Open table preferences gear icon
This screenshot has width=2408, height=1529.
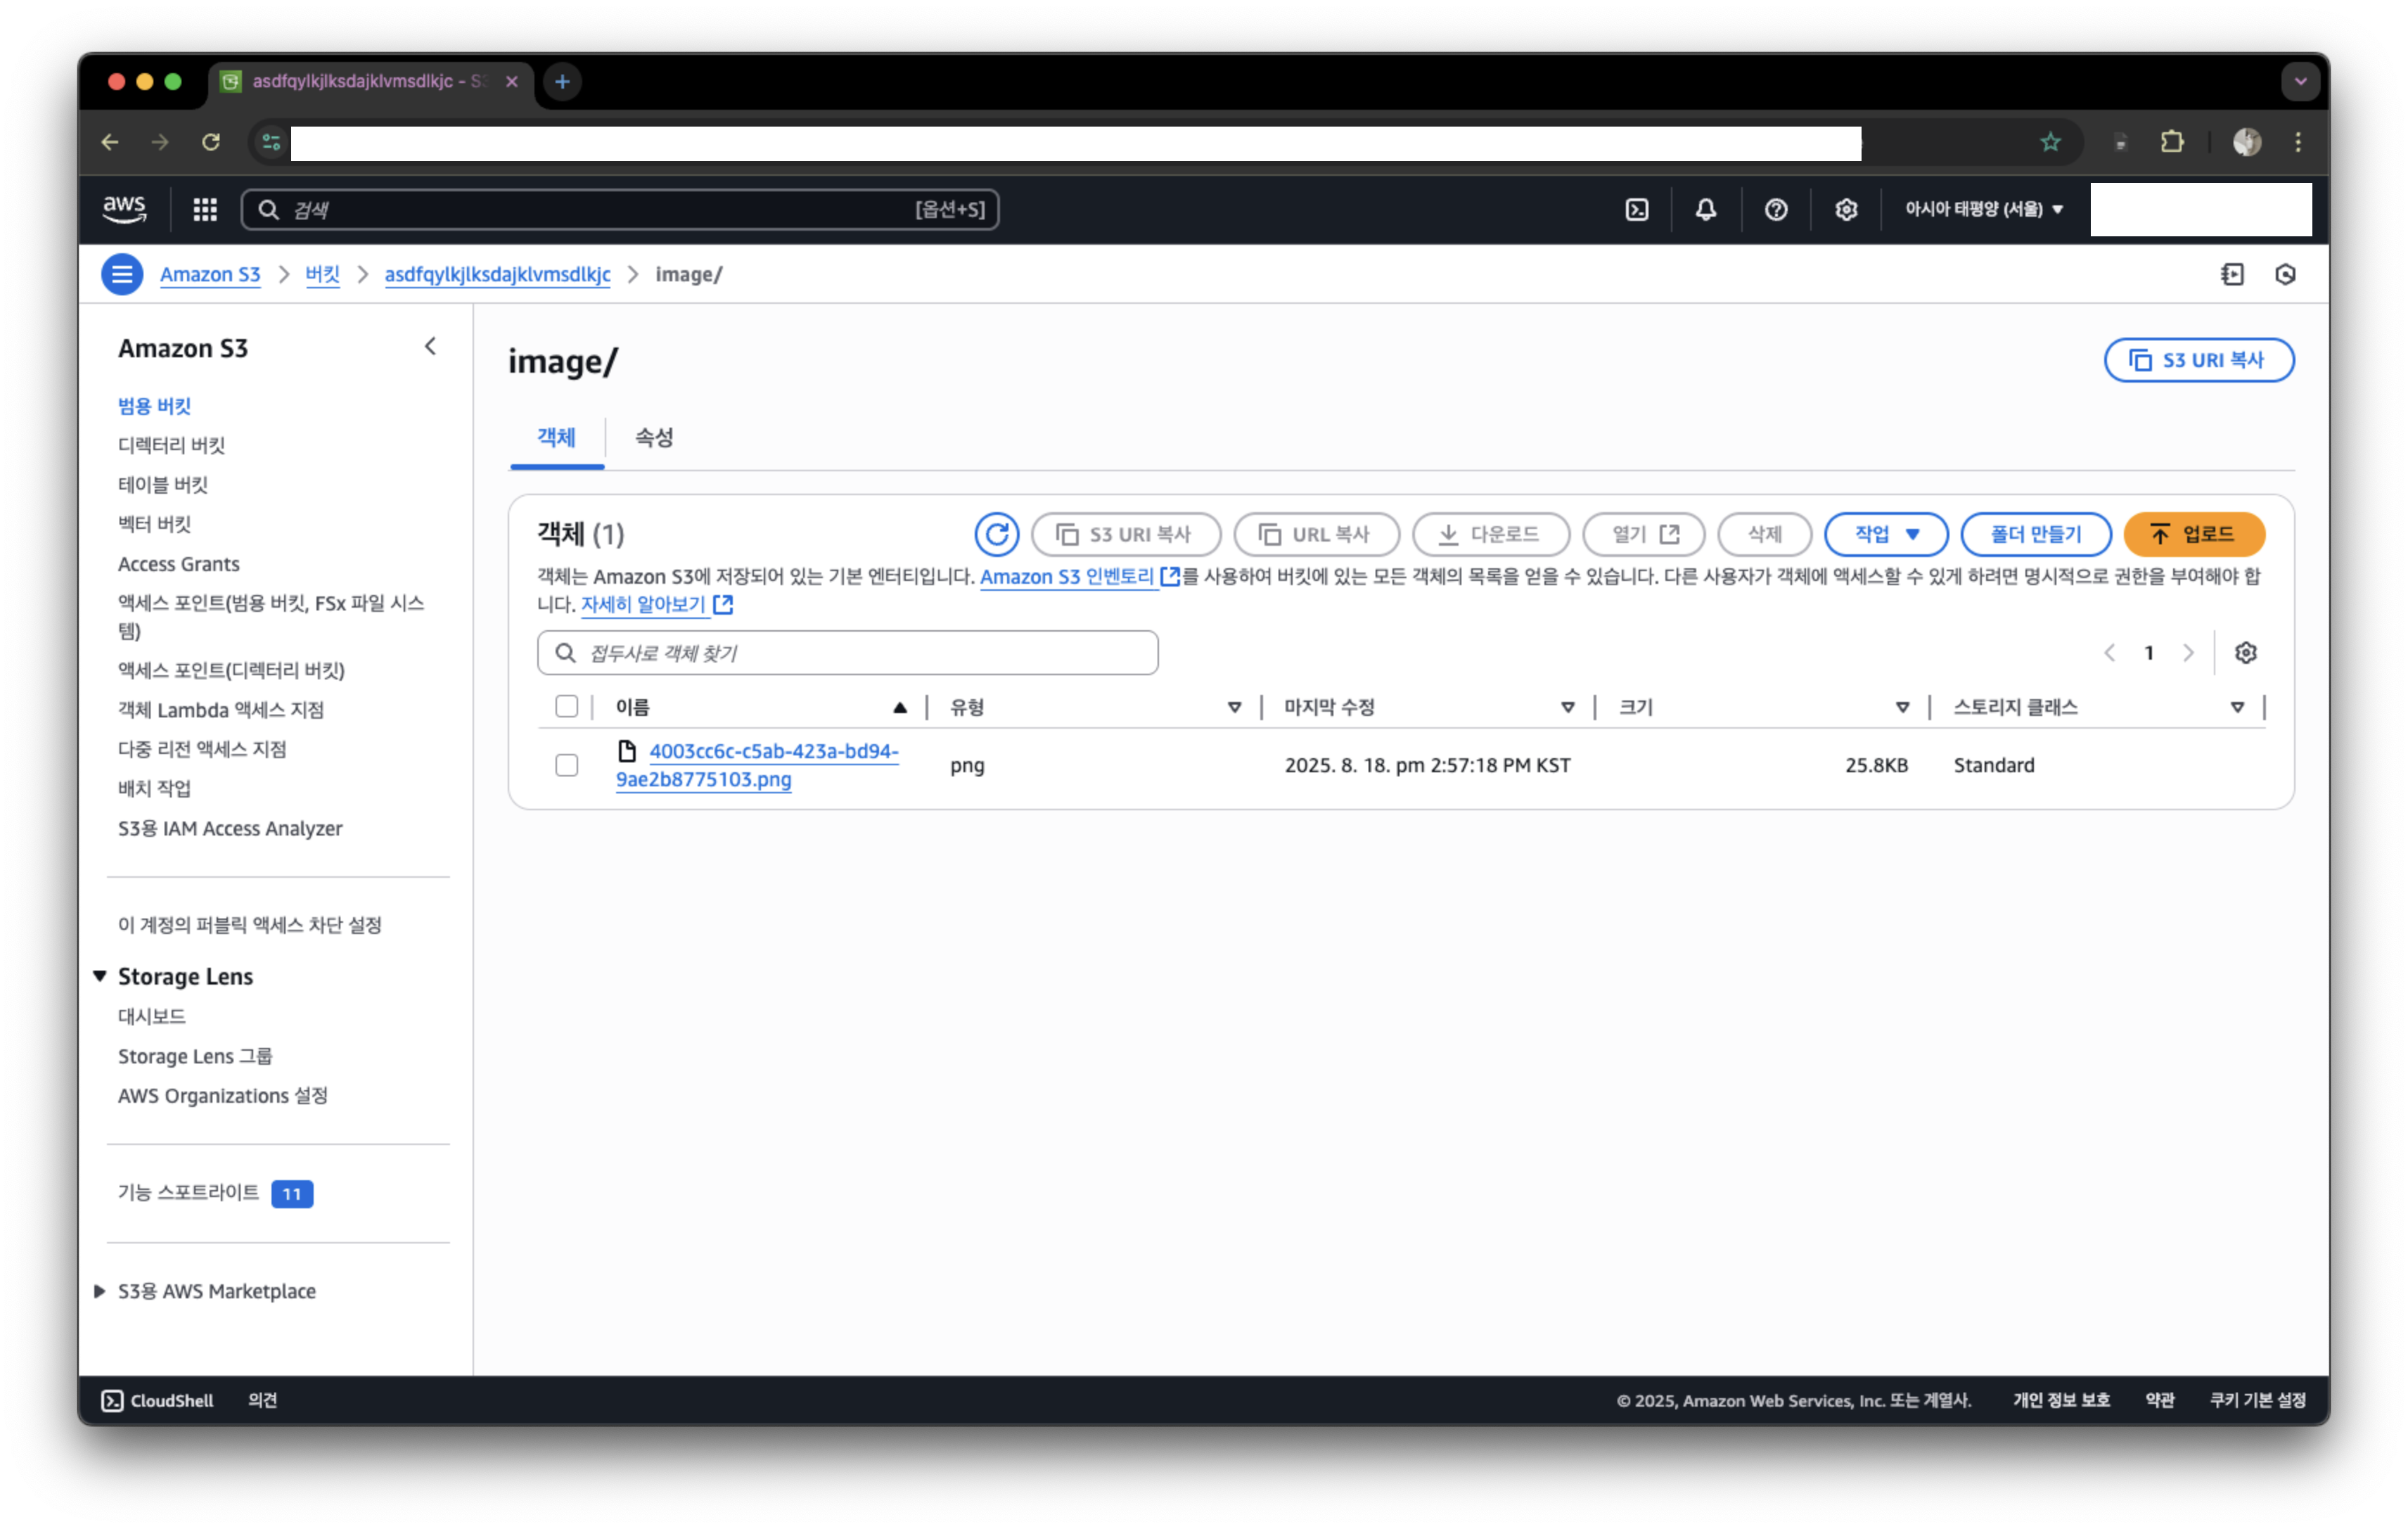click(x=2245, y=653)
